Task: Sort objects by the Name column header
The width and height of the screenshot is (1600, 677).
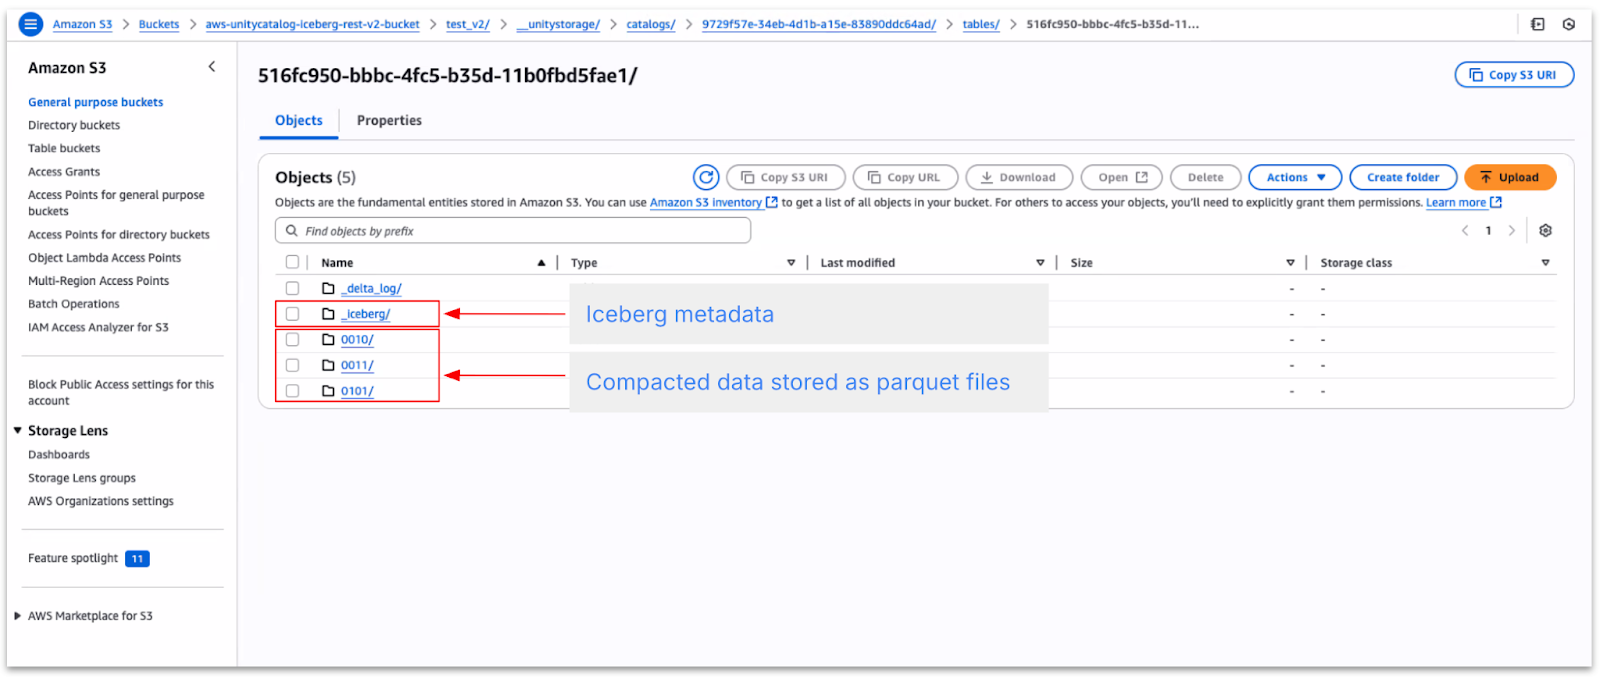Action: pos(337,263)
